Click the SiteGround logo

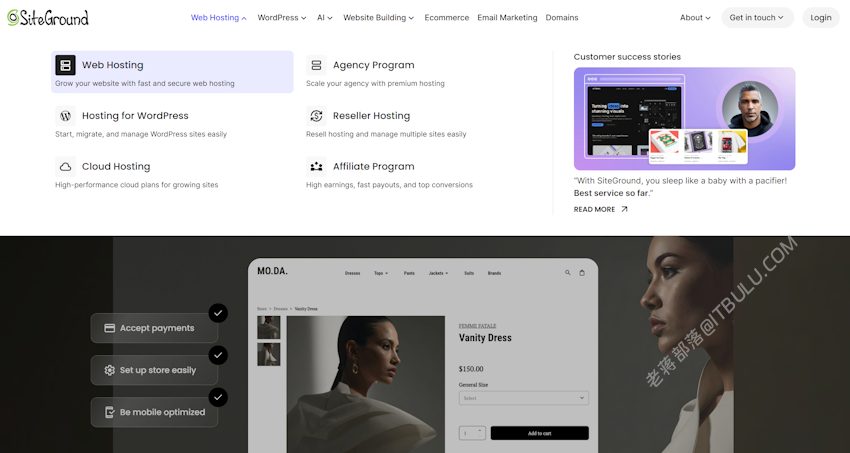48,17
